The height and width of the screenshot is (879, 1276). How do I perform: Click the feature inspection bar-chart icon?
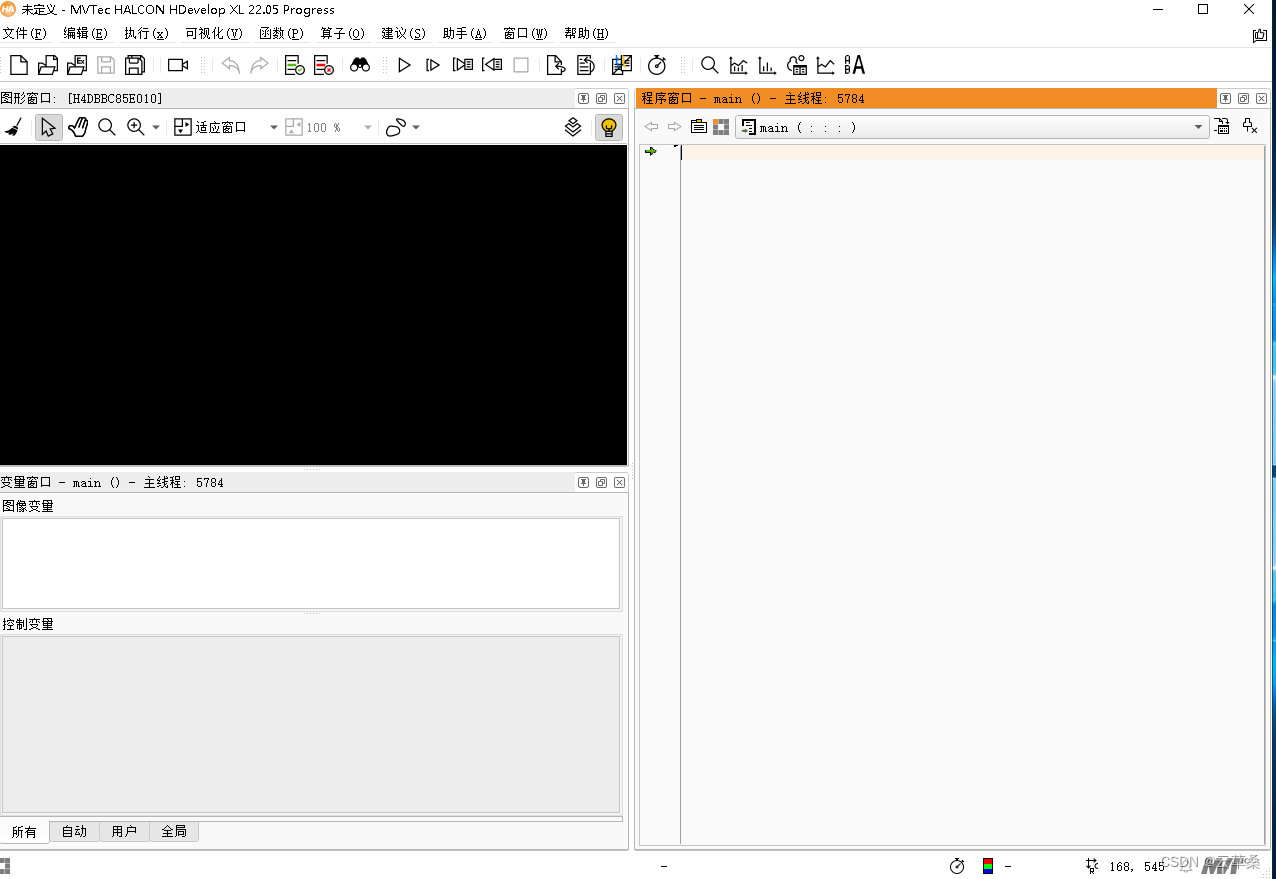point(766,65)
